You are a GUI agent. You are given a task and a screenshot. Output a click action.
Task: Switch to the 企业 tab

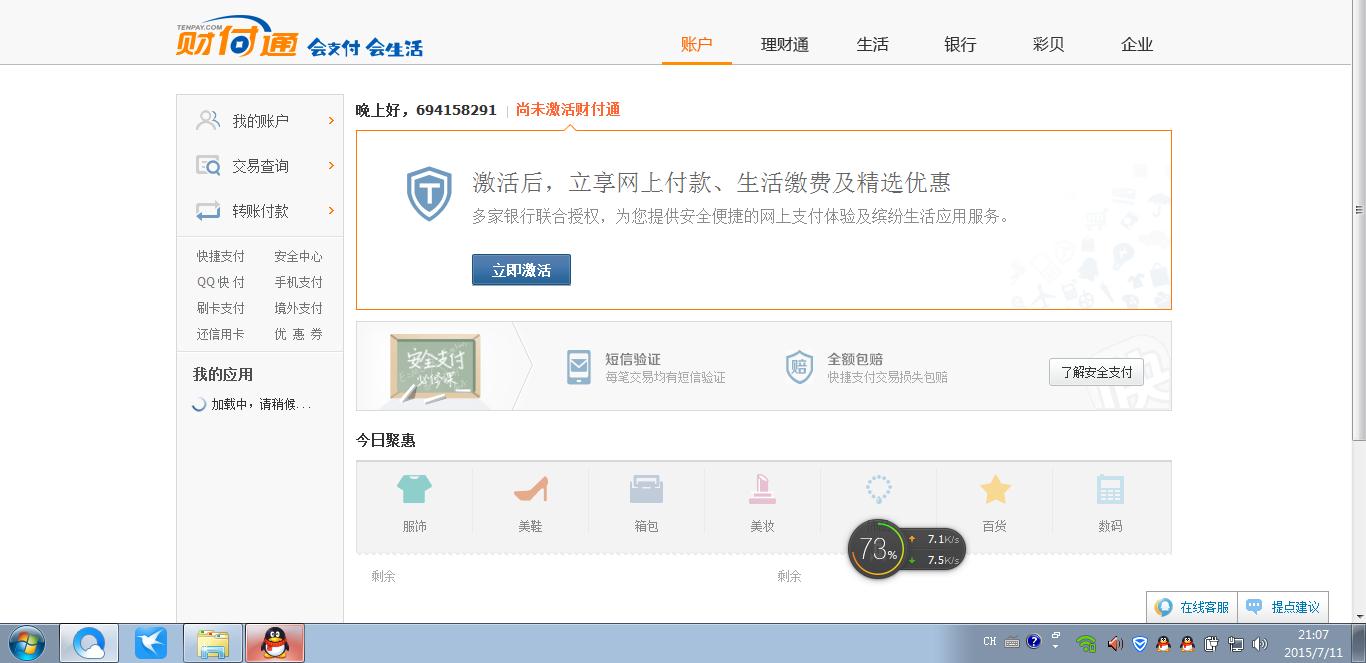(1137, 44)
